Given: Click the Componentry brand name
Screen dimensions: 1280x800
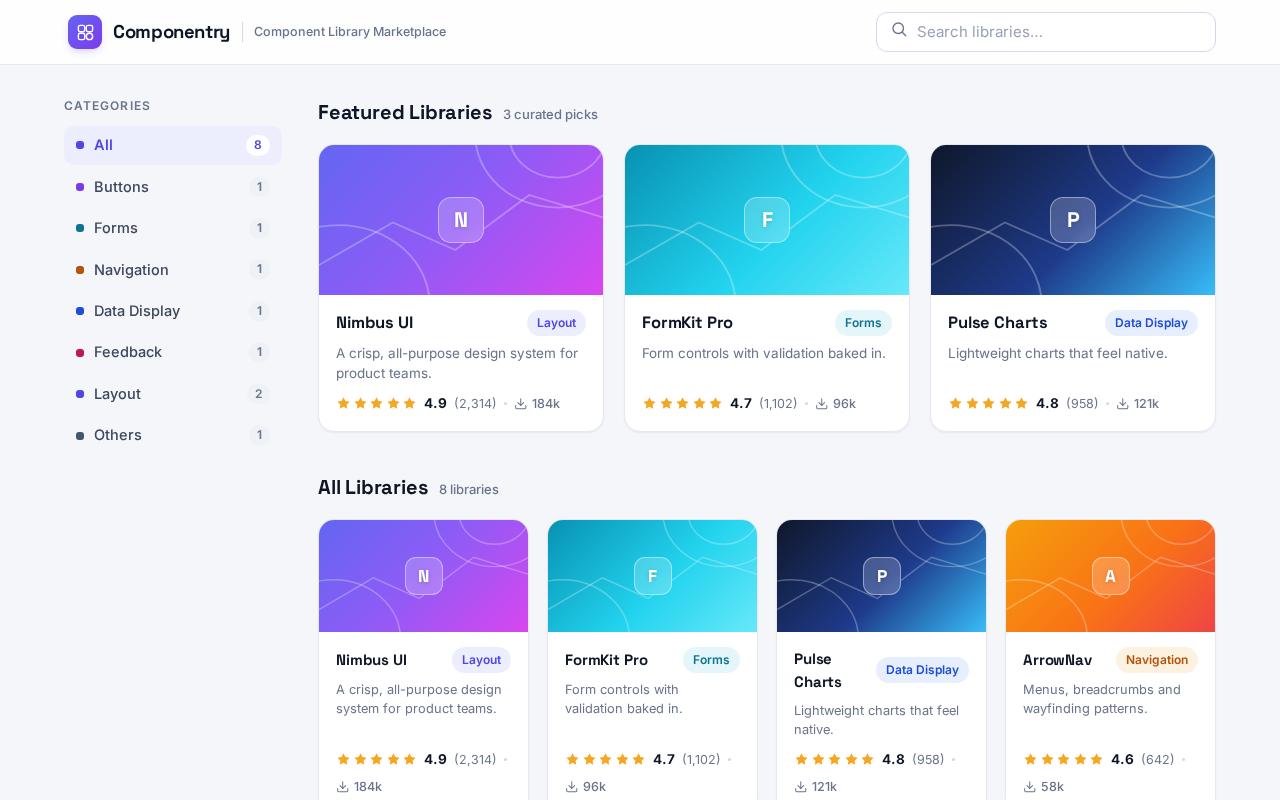Looking at the screenshot, I should [171, 32].
